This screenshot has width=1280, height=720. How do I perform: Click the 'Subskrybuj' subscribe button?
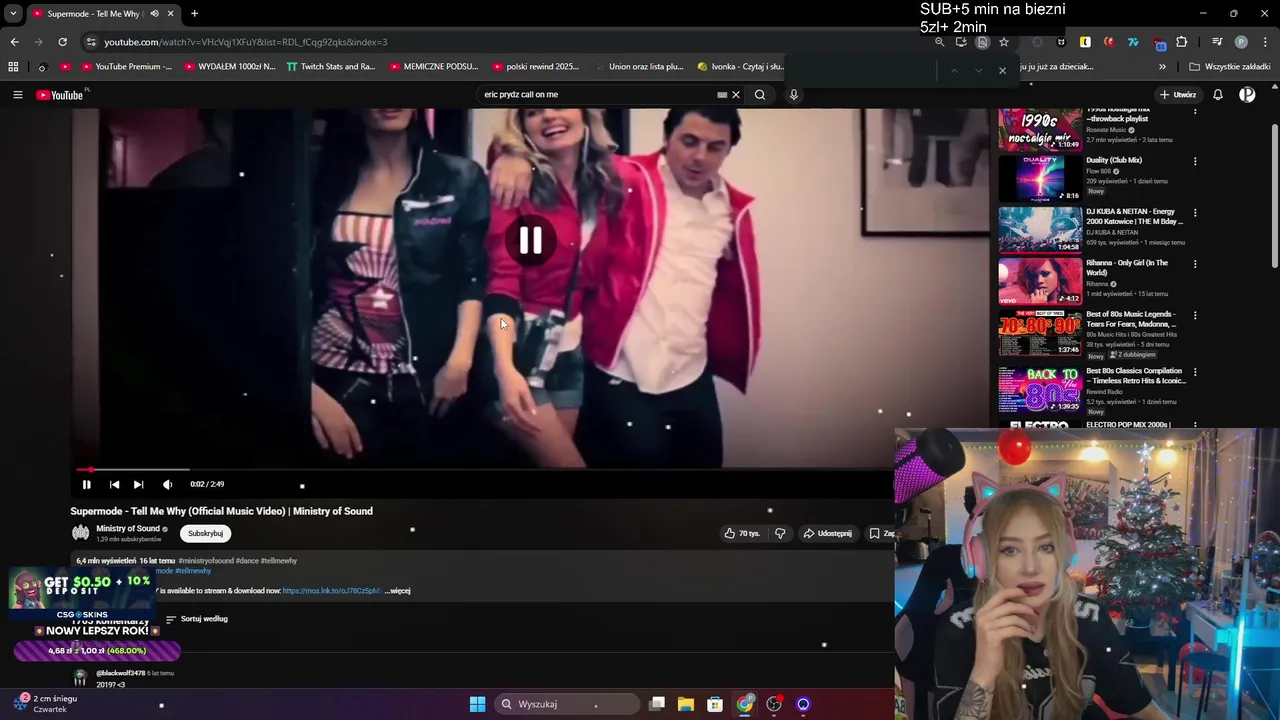tap(205, 533)
